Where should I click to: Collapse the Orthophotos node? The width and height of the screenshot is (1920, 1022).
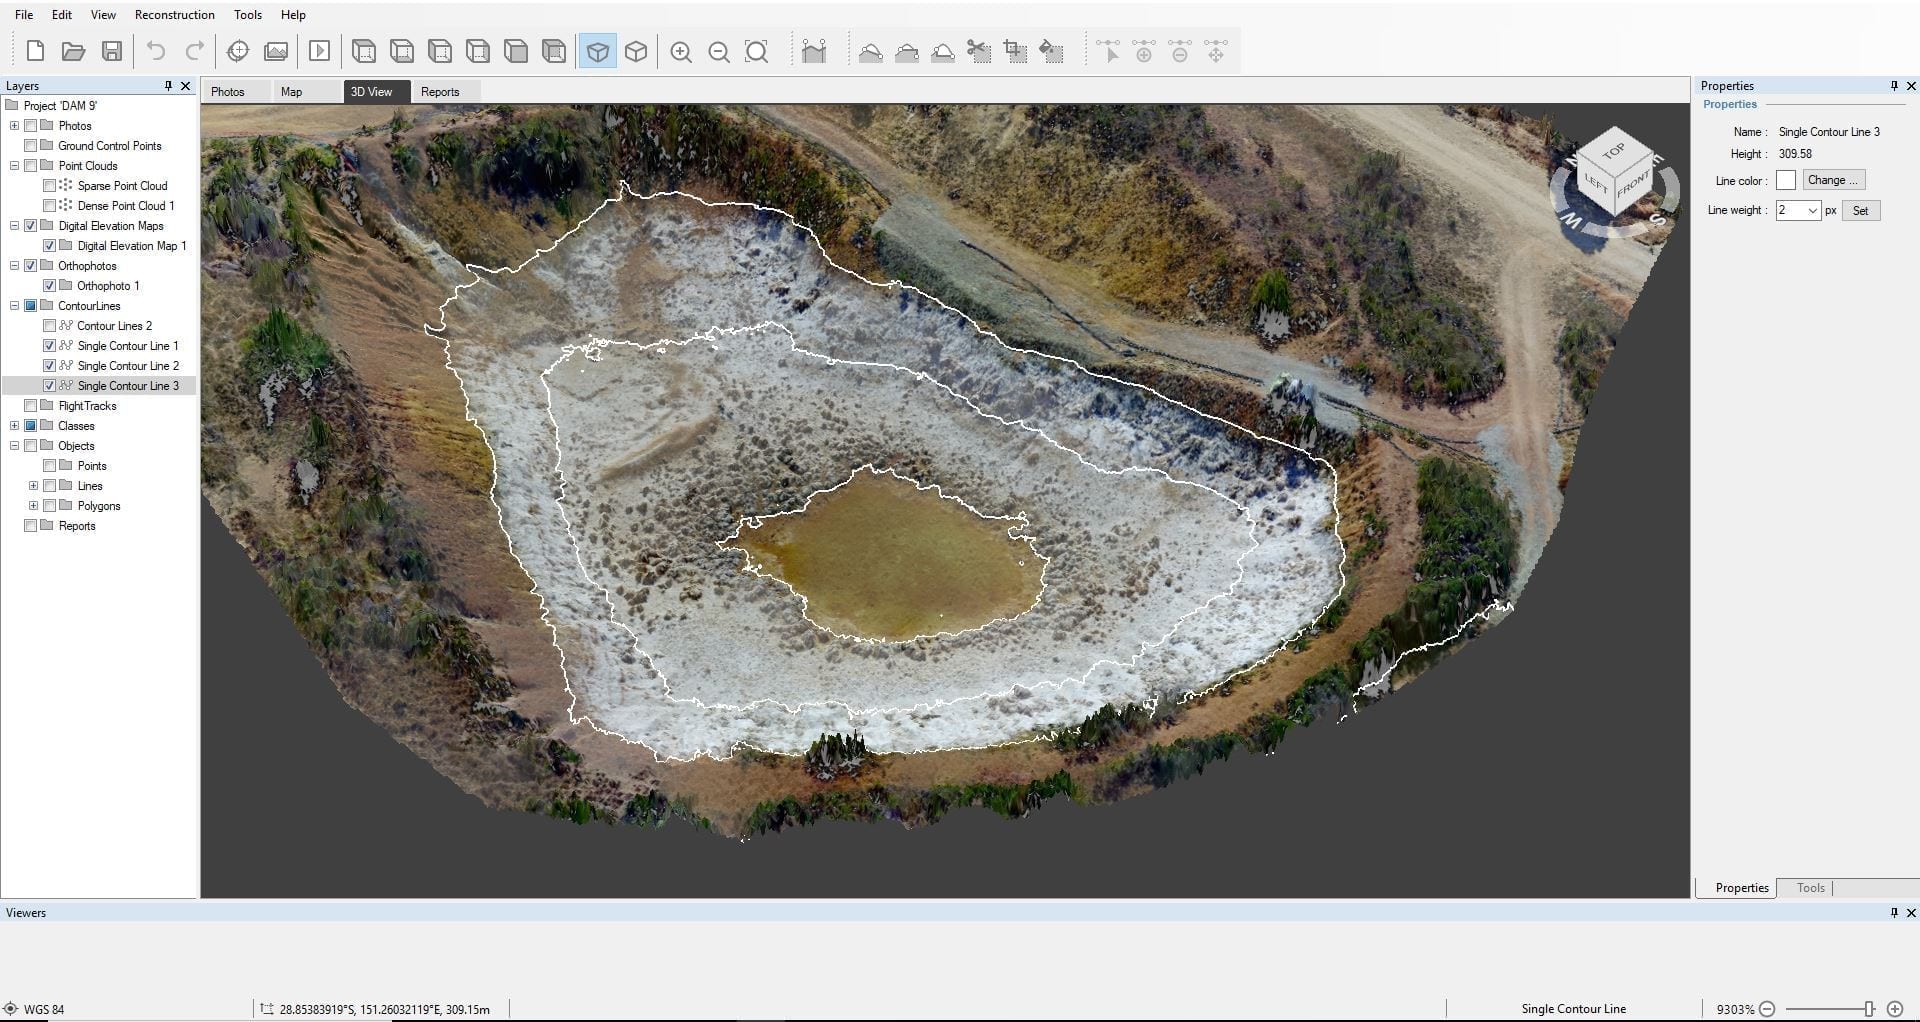coord(14,266)
